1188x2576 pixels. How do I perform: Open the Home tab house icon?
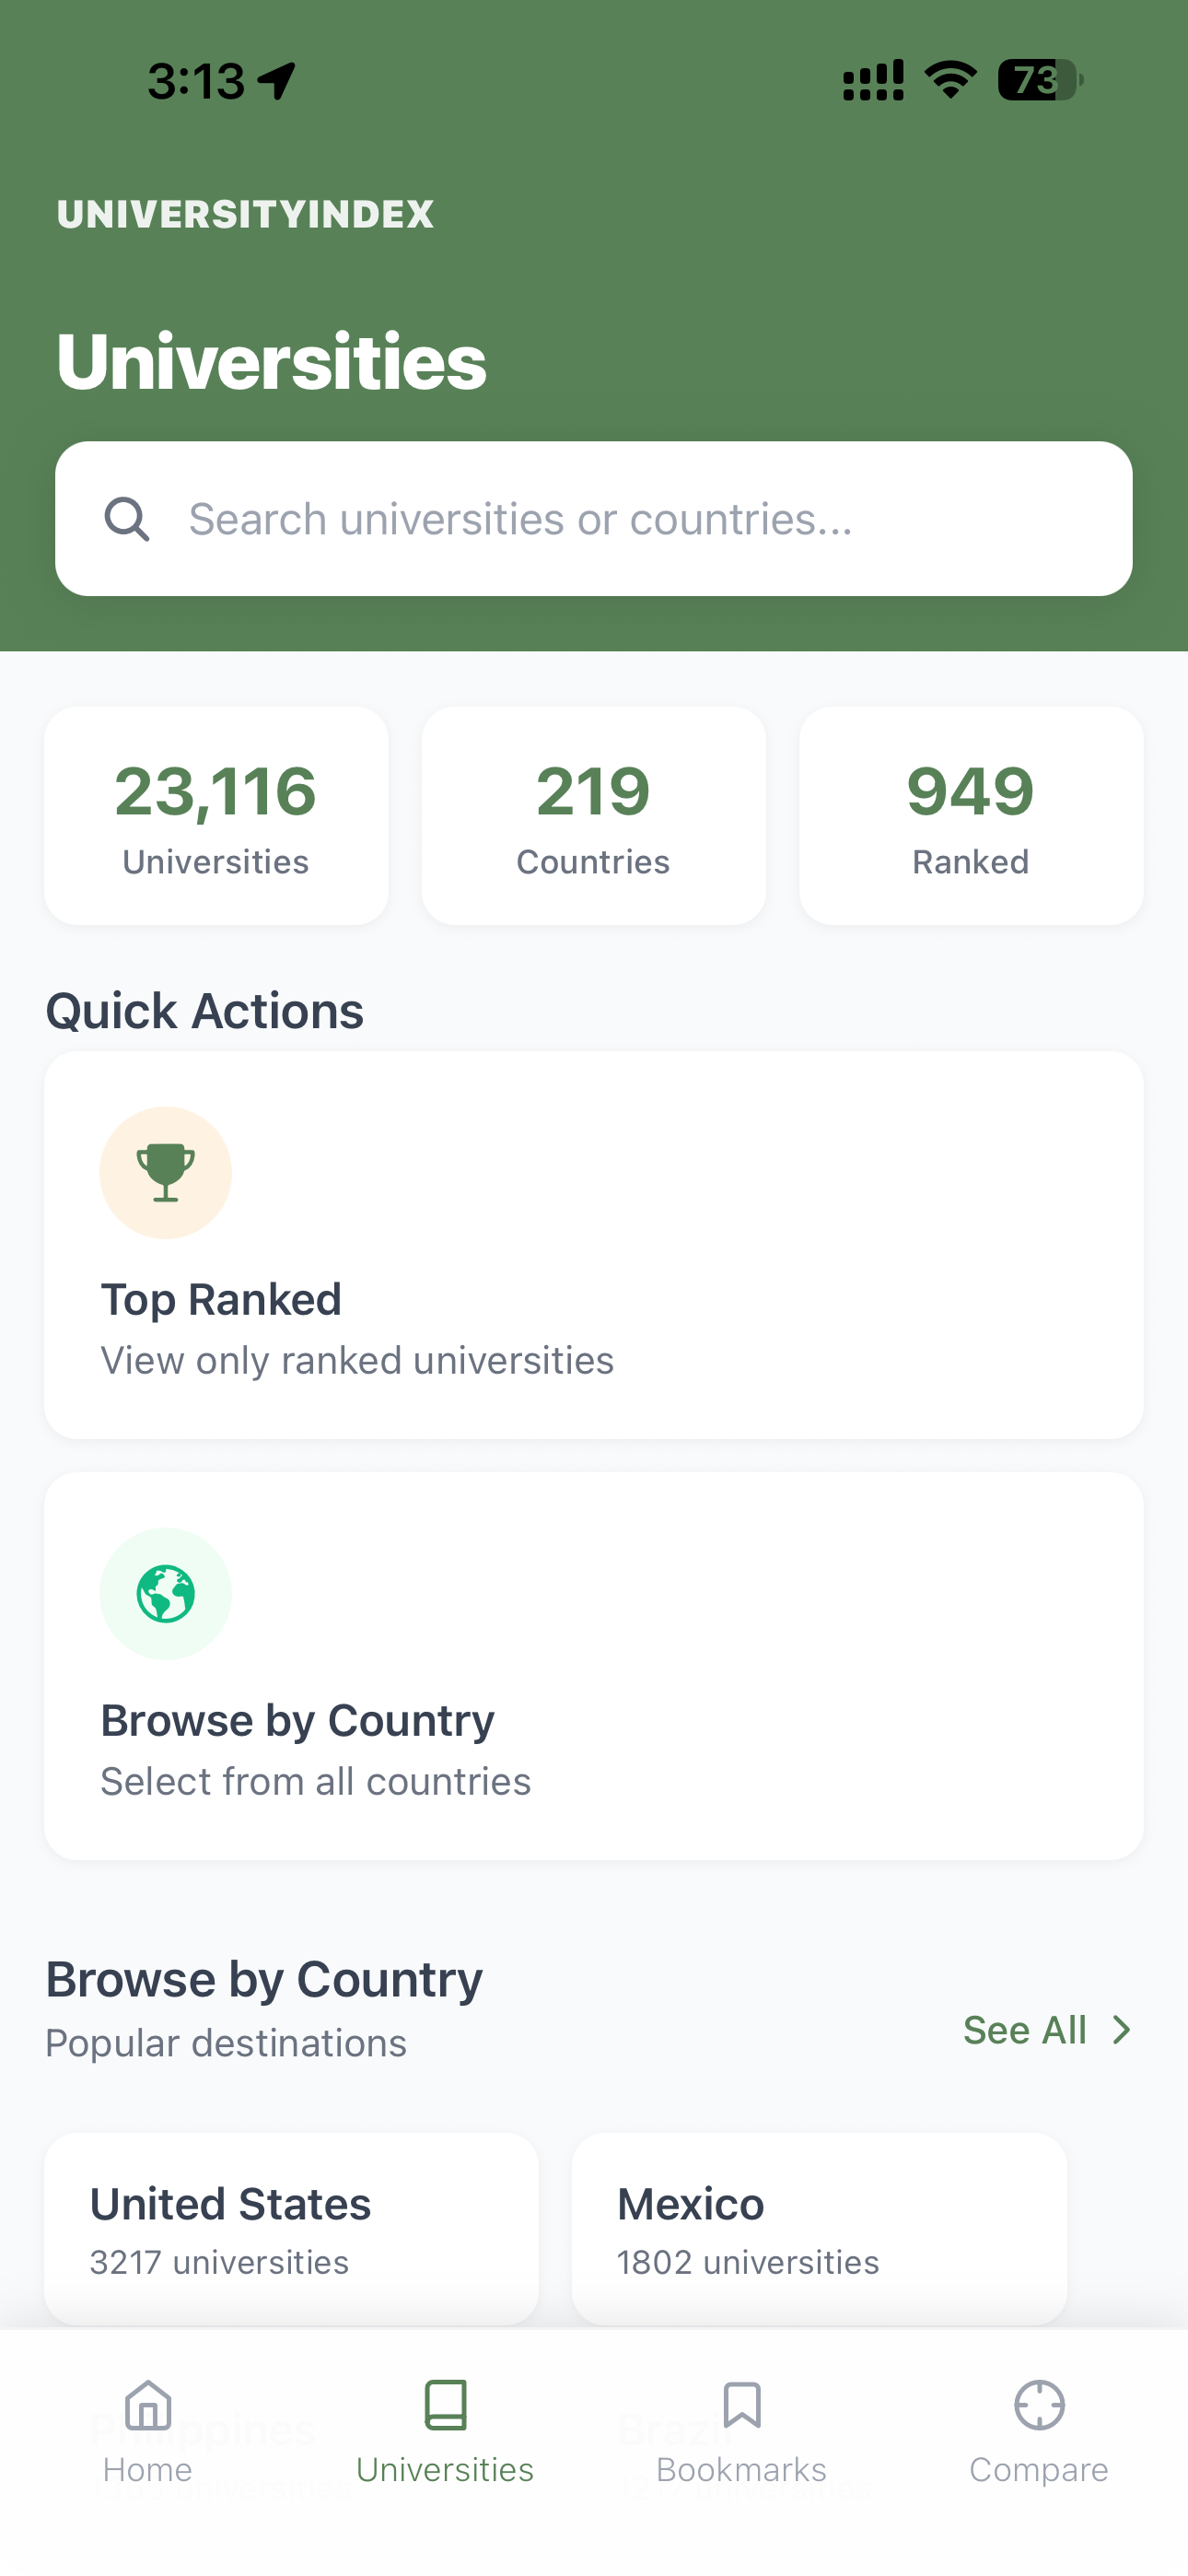click(x=148, y=2404)
